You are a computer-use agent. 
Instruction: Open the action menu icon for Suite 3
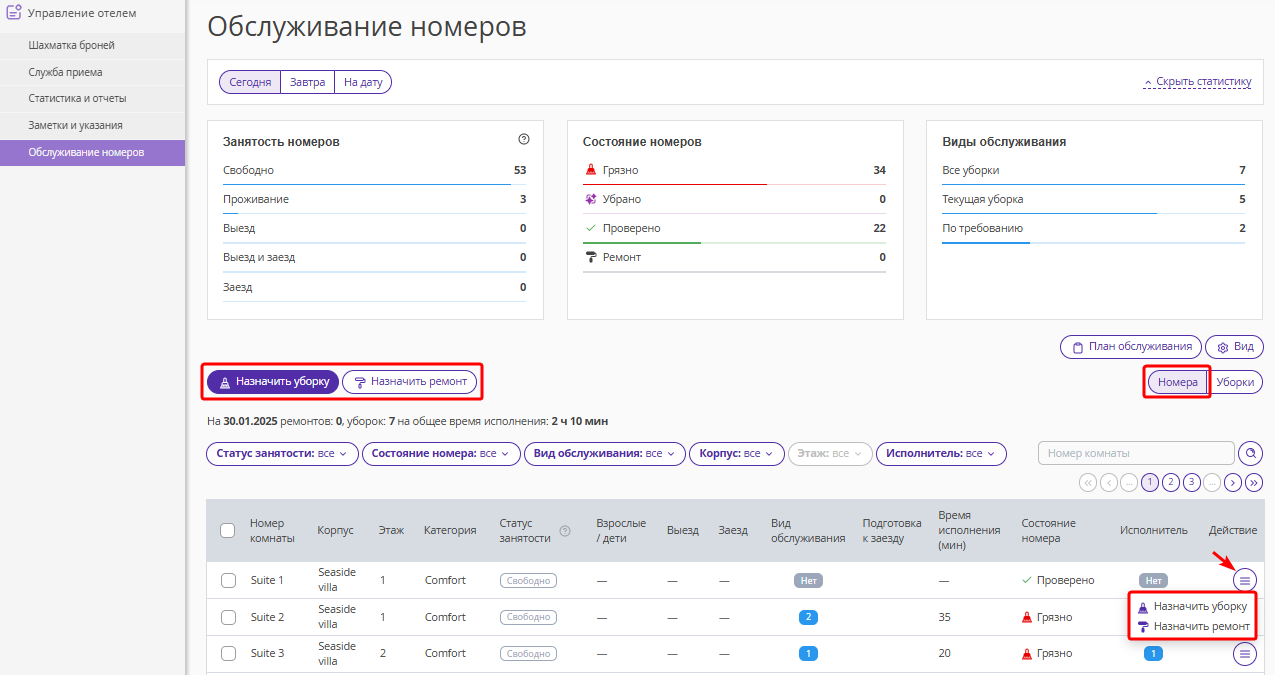pyautogui.click(x=1245, y=654)
